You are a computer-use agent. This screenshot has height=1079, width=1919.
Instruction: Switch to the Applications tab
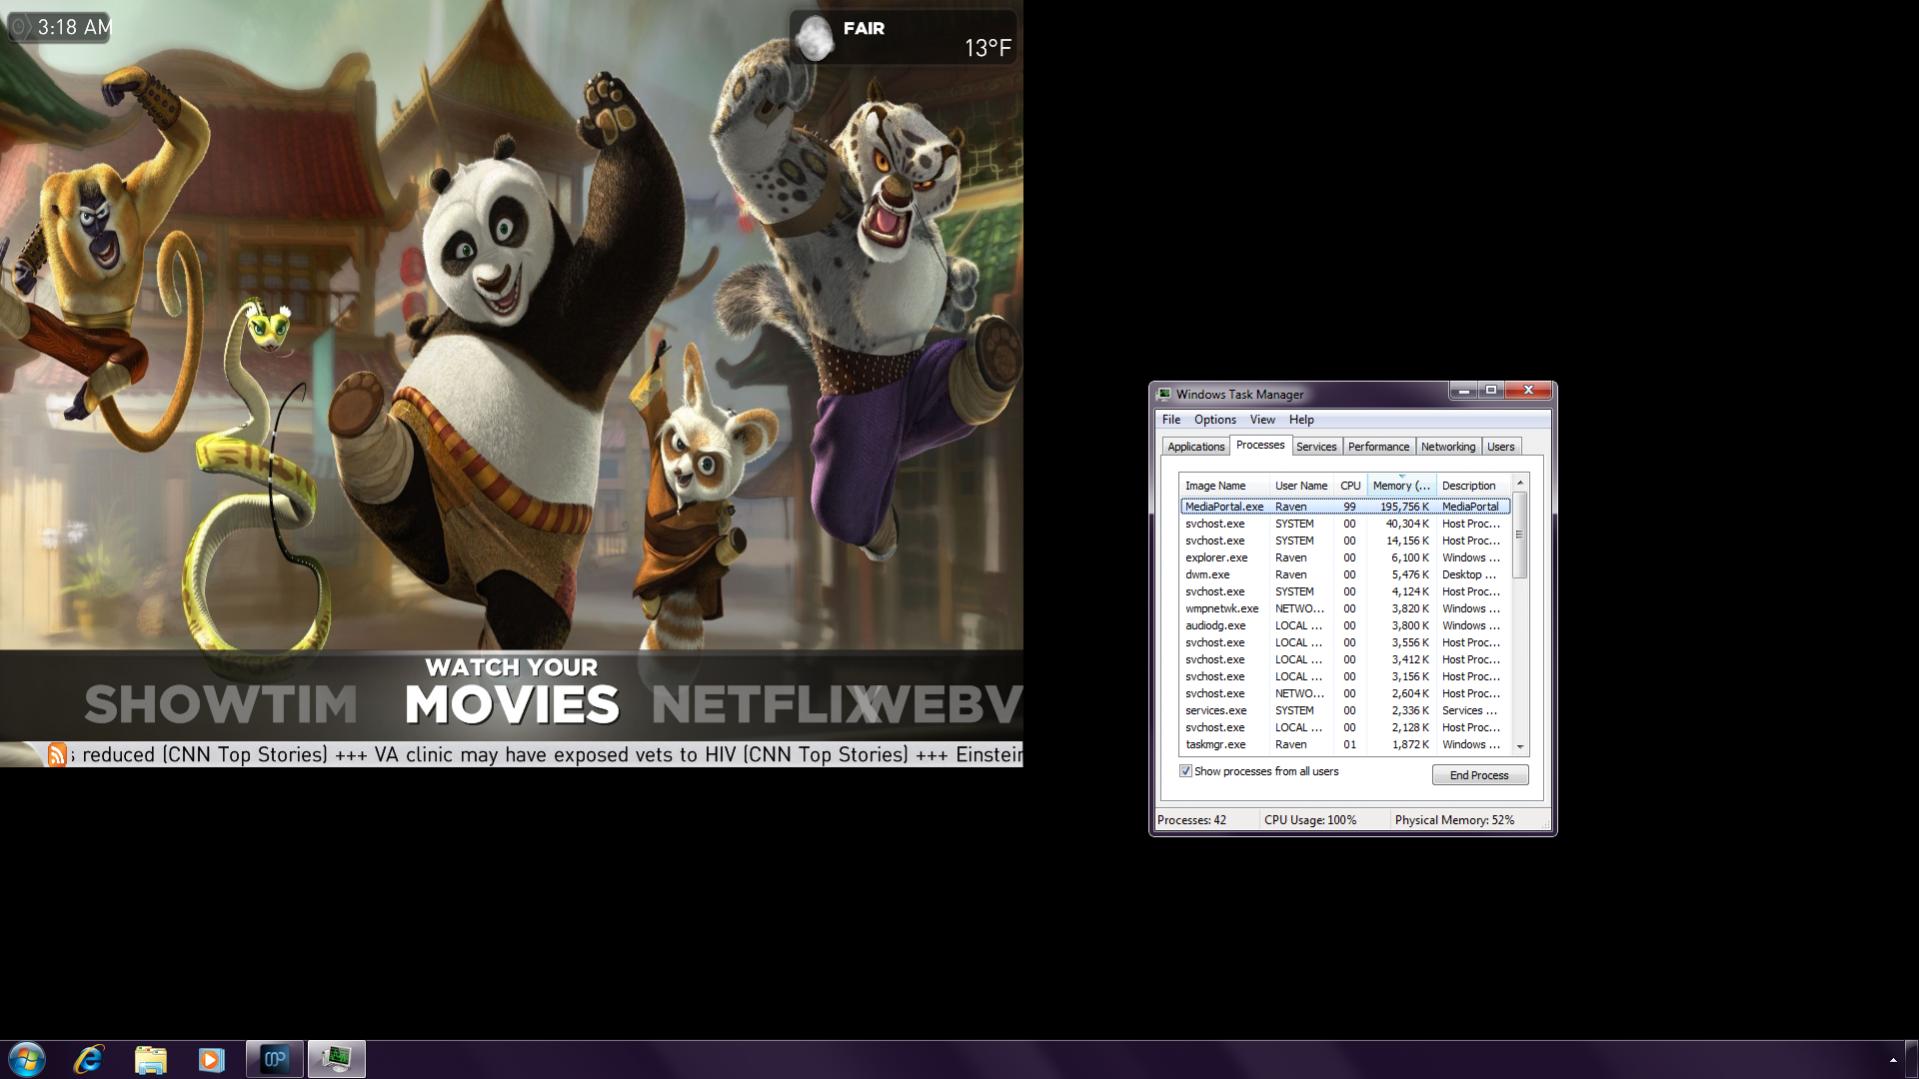(x=1196, y=447)
